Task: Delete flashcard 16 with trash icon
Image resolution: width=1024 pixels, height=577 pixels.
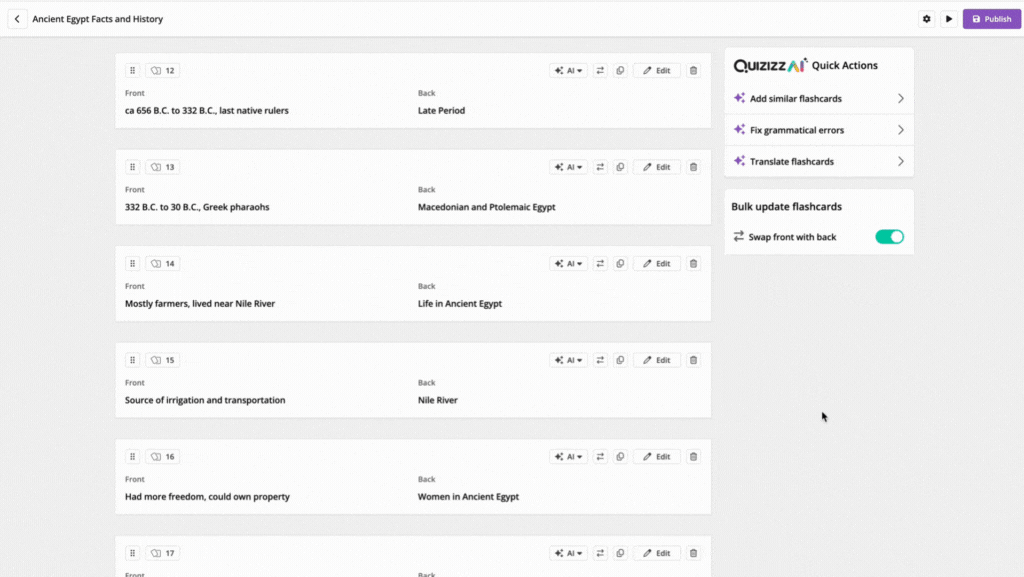Action: pyautogui.click(x=694, y=457)
